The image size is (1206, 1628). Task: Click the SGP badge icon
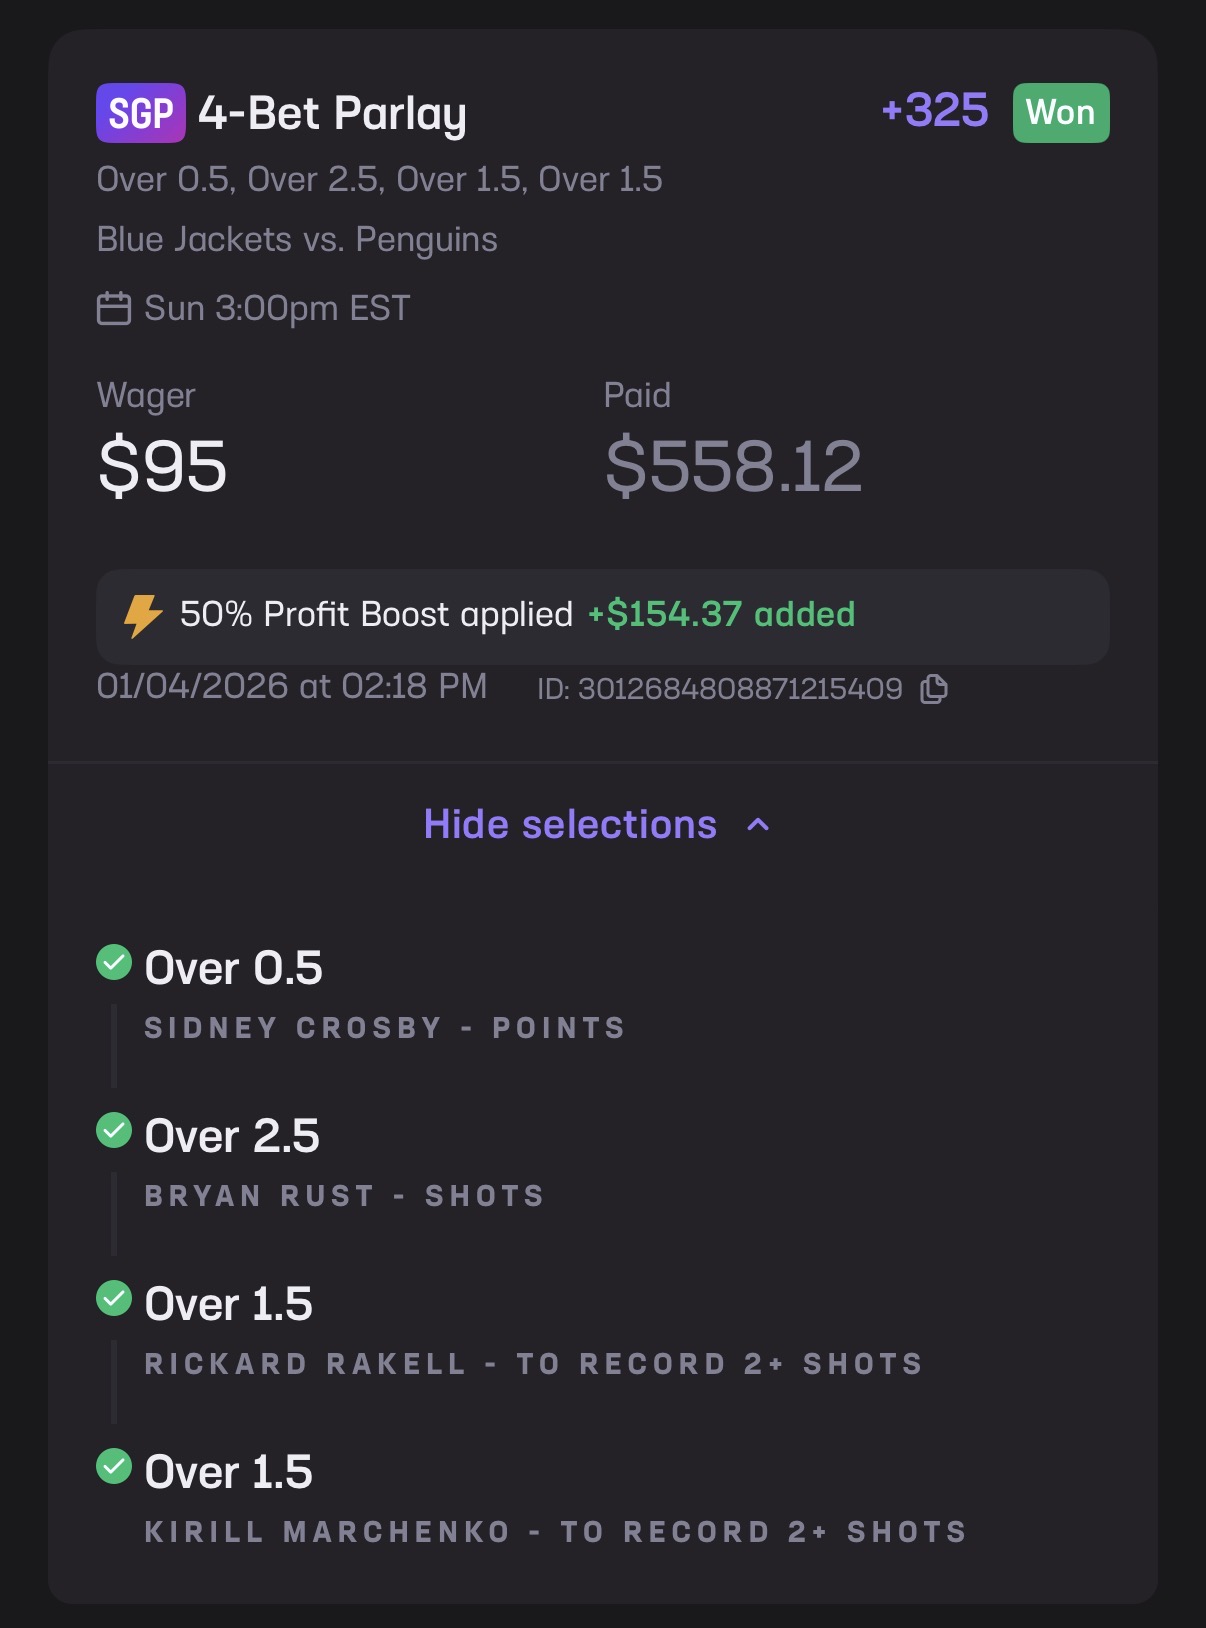coord(140,113)
